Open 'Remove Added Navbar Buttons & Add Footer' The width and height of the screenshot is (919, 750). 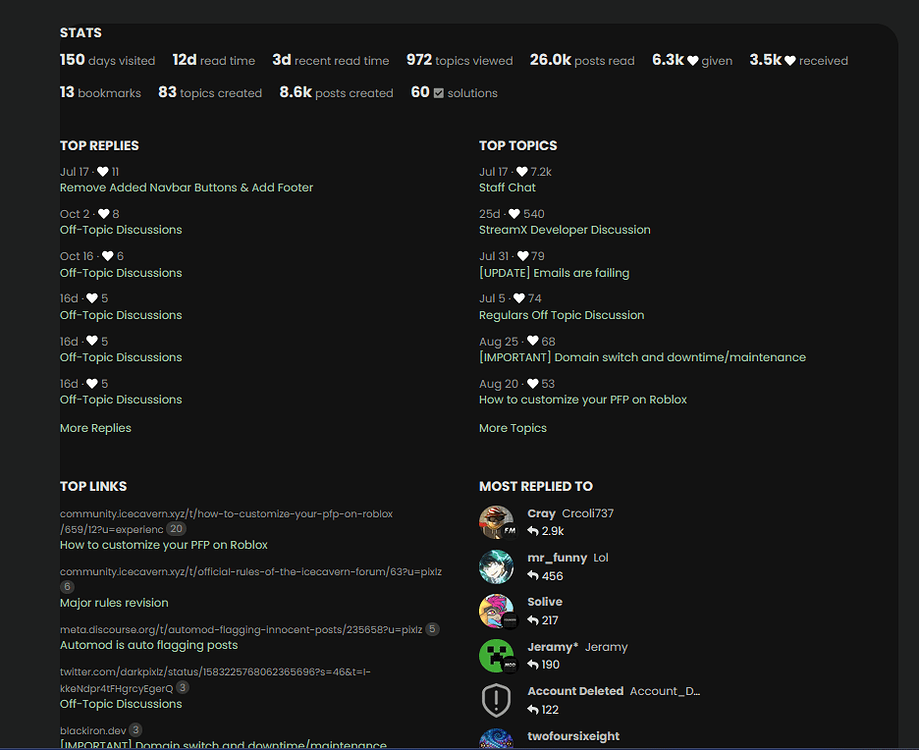tap(186, 188)
